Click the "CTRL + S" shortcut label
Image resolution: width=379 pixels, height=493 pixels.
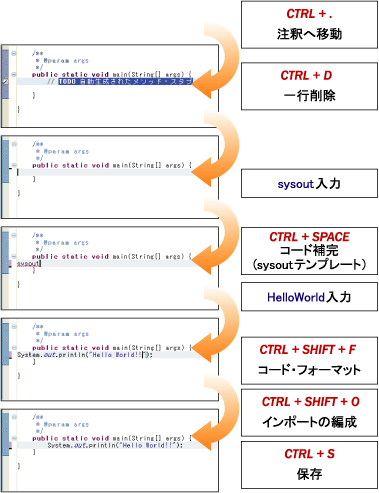click(309, 454)
